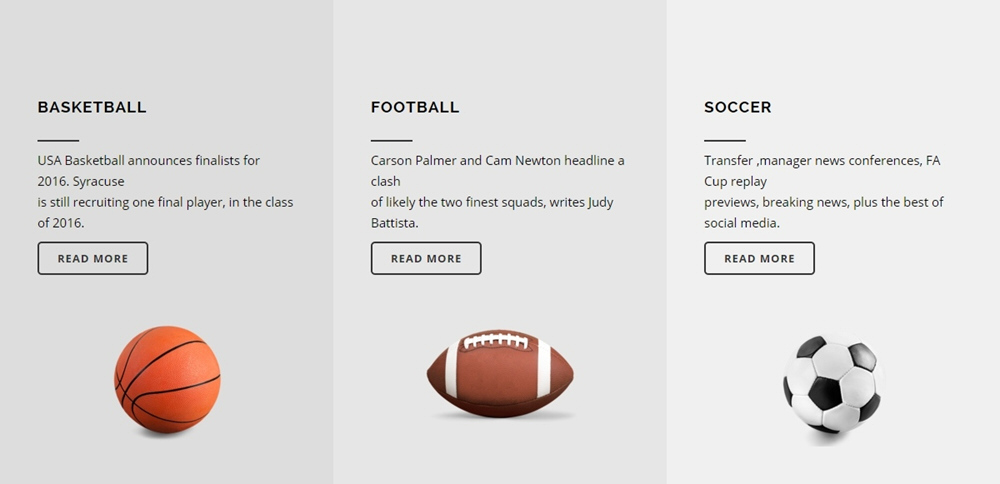Click divider line under BASKETBALL heading
1000x484 pixels.
[58, 140]
